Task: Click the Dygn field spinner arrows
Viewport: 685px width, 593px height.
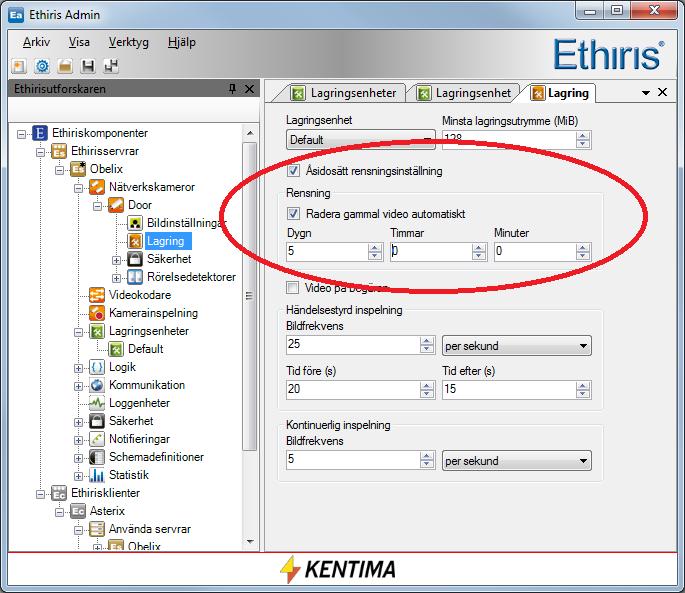Action: [375, 252]
